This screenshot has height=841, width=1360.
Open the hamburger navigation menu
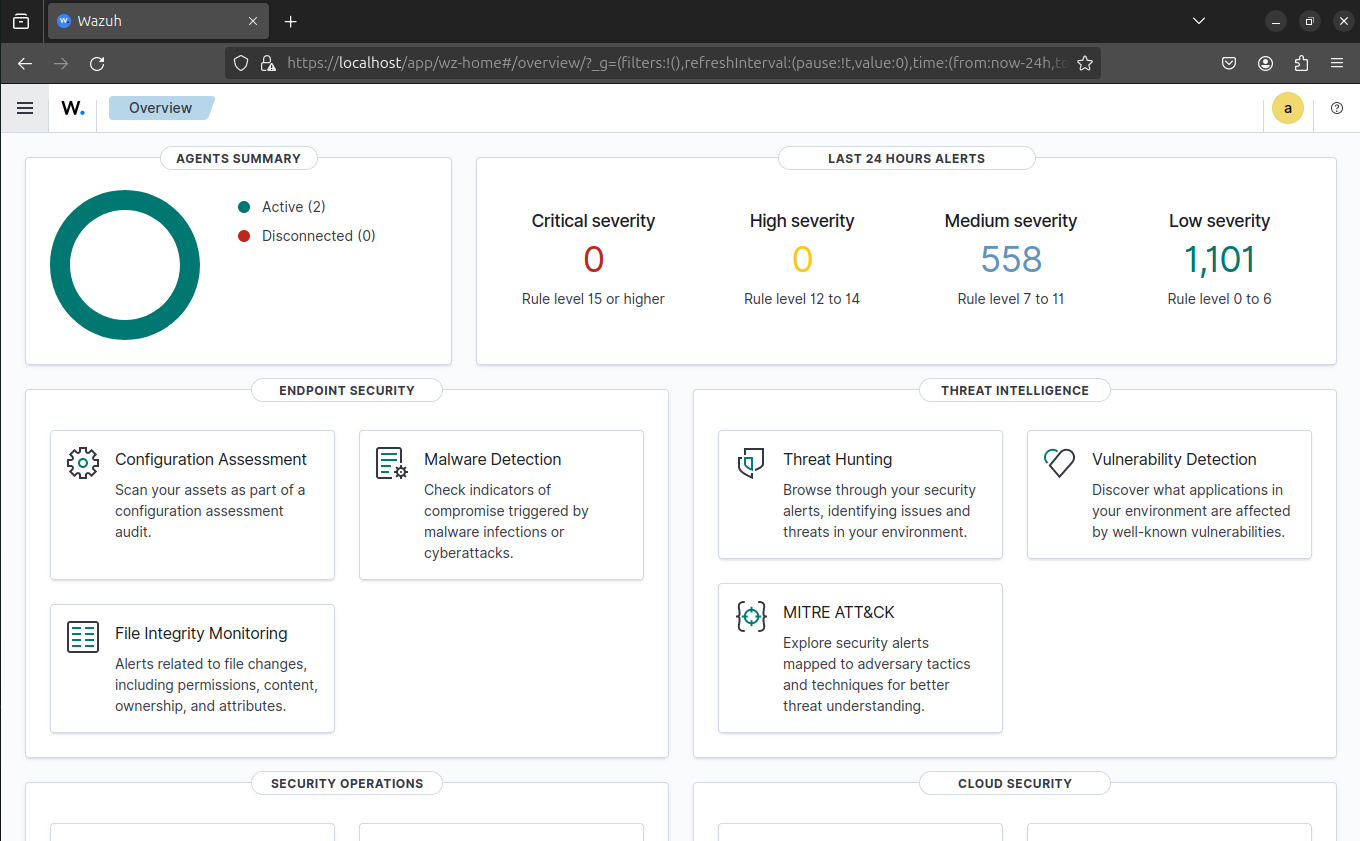coord(25,108)
